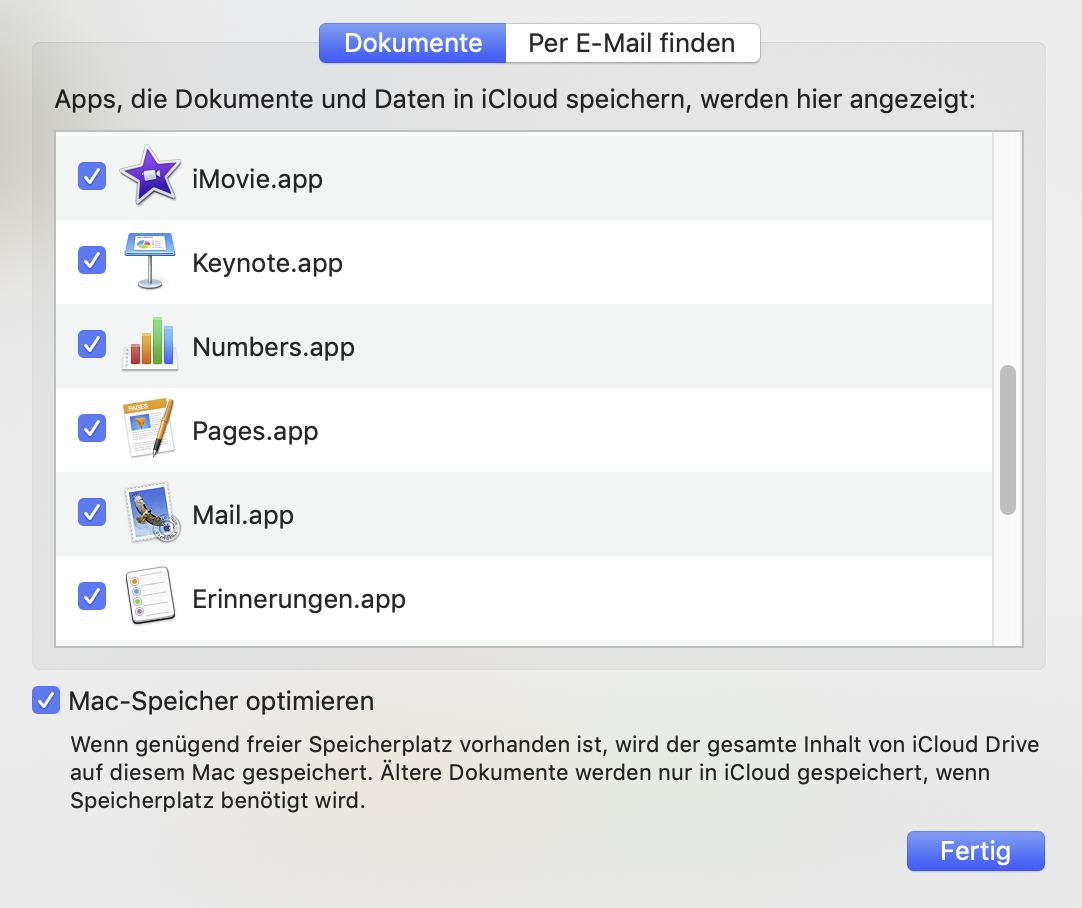Disable iCloud for Keynote.app checkbox
Viewport: 1082px width, 908px height.
pyautogui.click(x=92, y=261)
